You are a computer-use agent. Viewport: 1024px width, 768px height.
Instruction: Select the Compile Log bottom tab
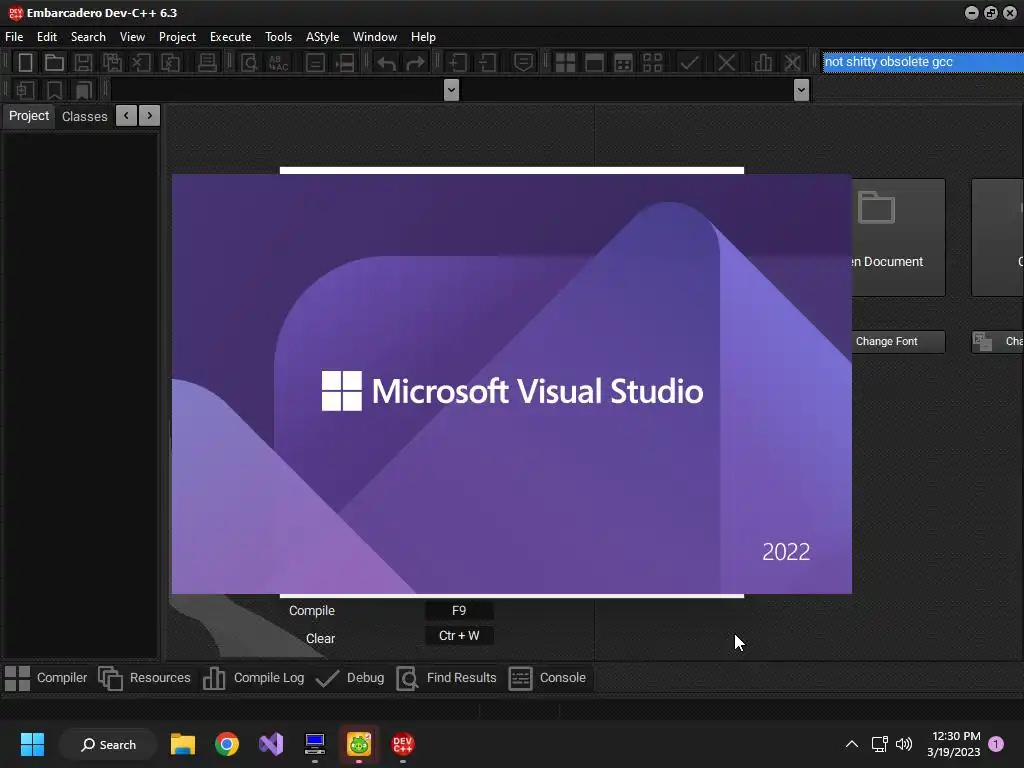pos(253,678)
